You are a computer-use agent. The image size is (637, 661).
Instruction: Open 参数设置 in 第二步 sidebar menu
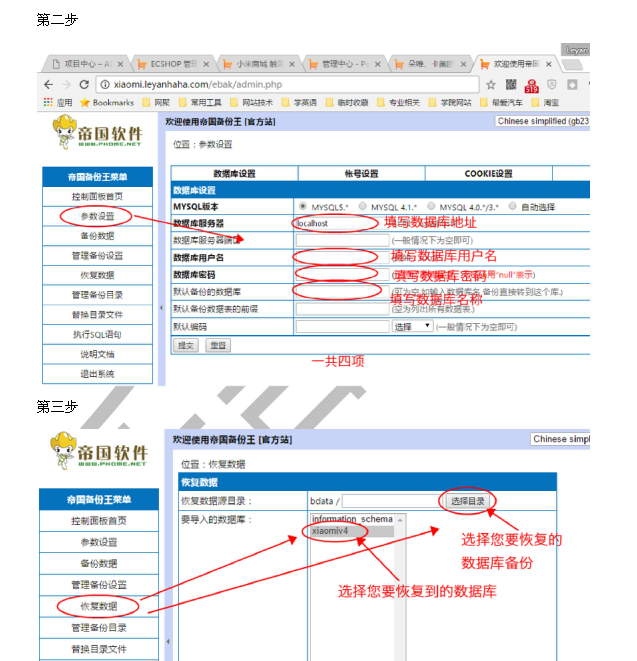pyautogui.click(x=97, y=216)
